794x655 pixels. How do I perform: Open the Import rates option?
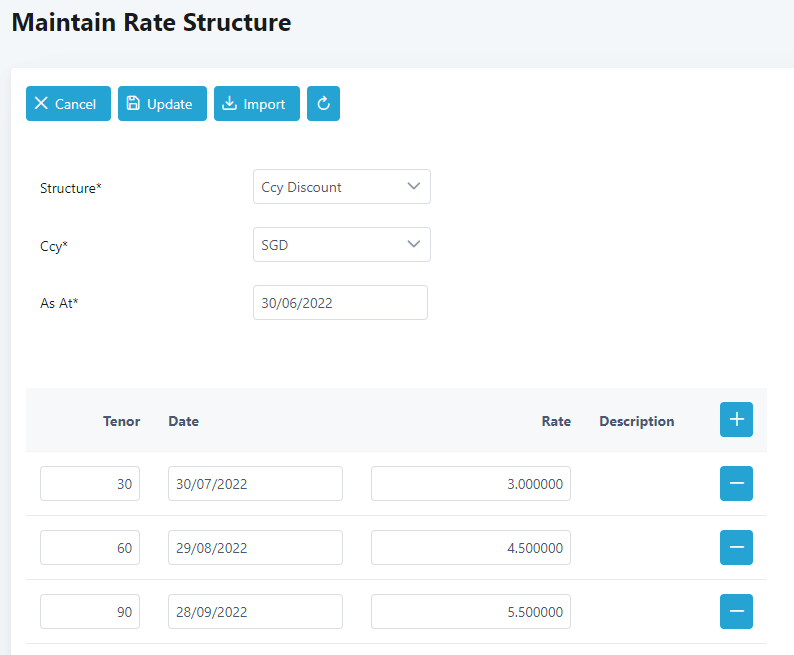[256, 104]
